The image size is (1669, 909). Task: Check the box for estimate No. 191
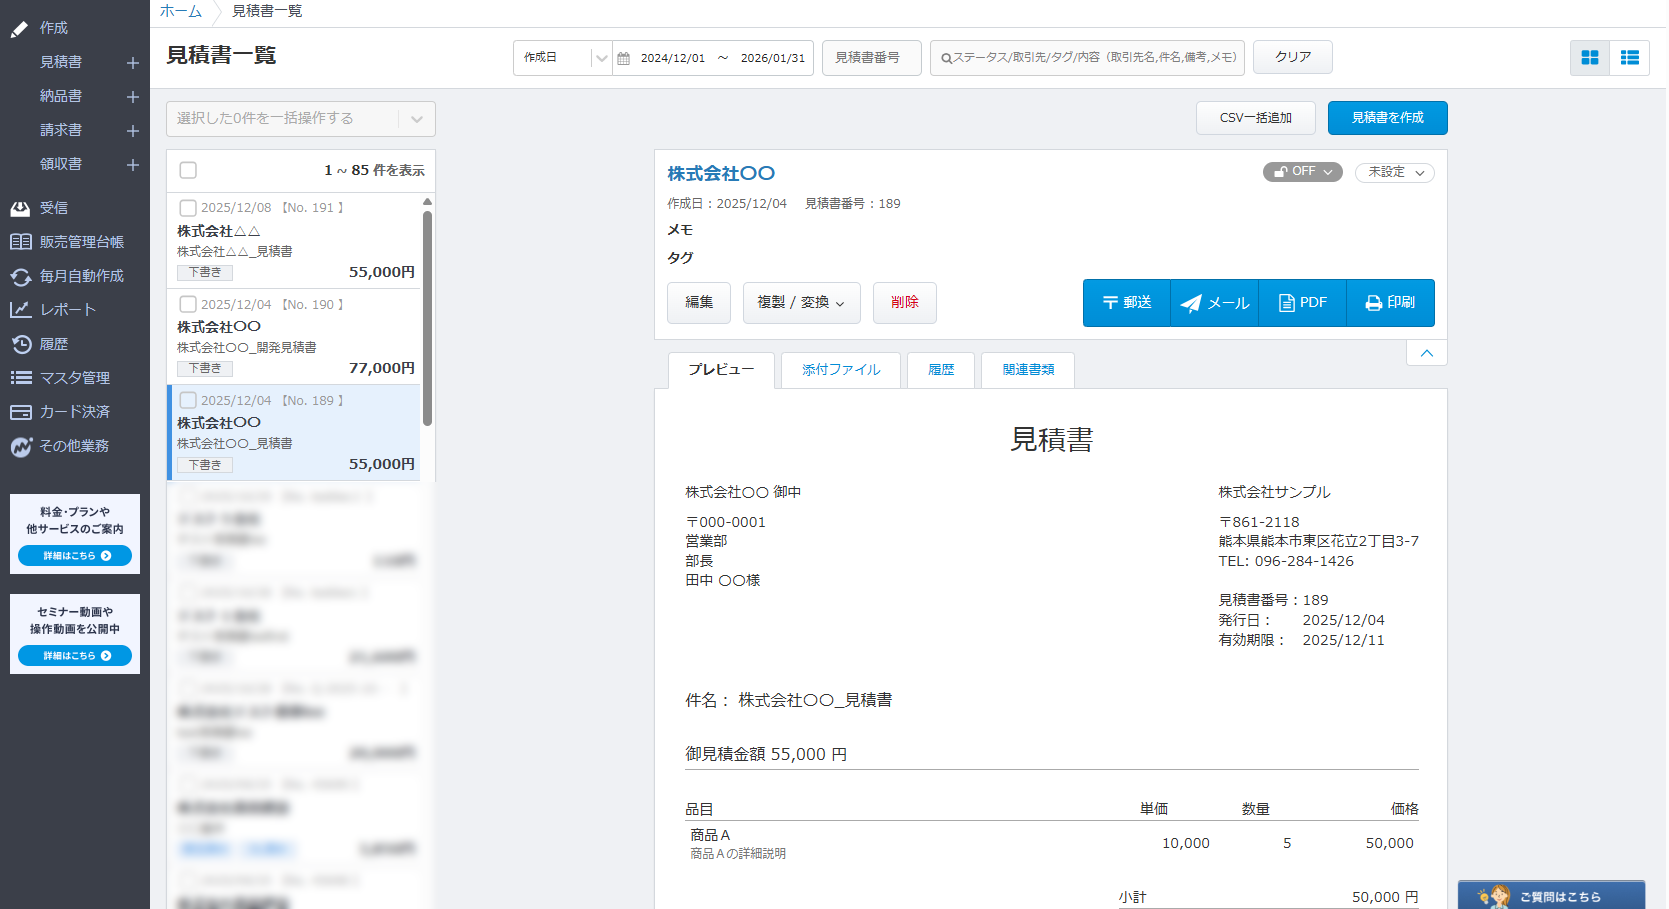[188, 208]
